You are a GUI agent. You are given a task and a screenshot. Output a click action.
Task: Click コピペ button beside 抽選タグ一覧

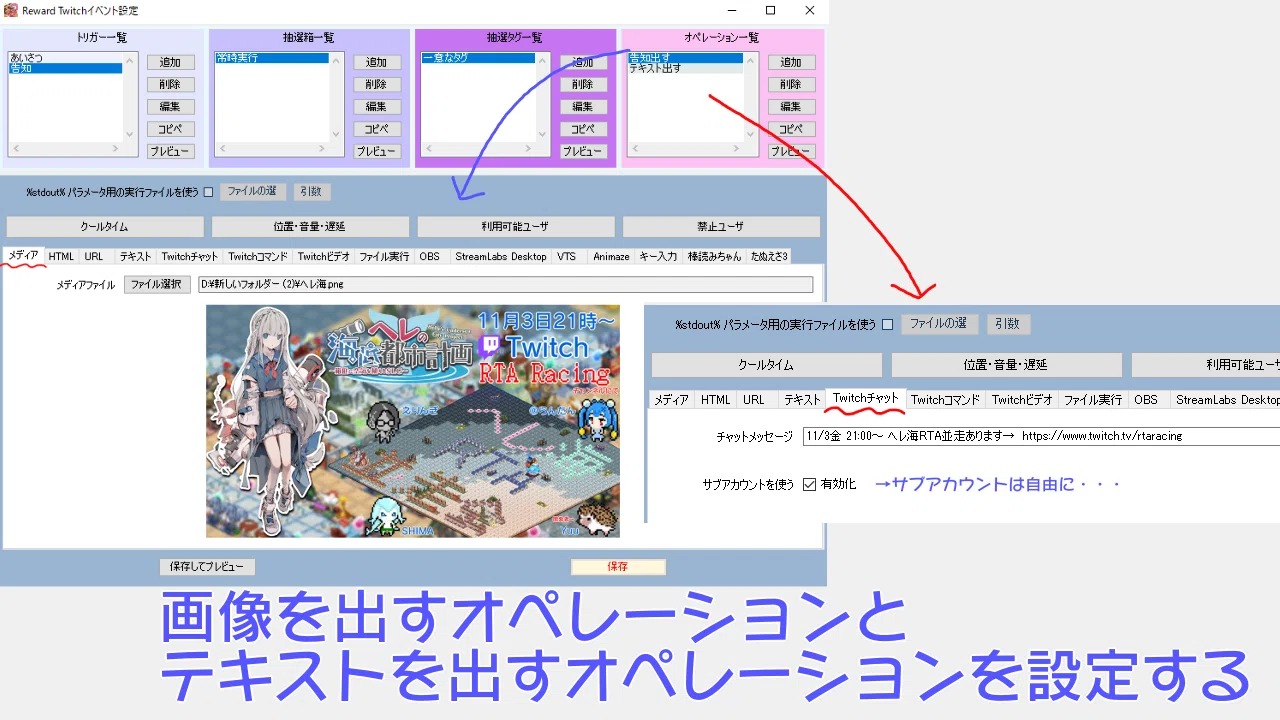point(583,129)
